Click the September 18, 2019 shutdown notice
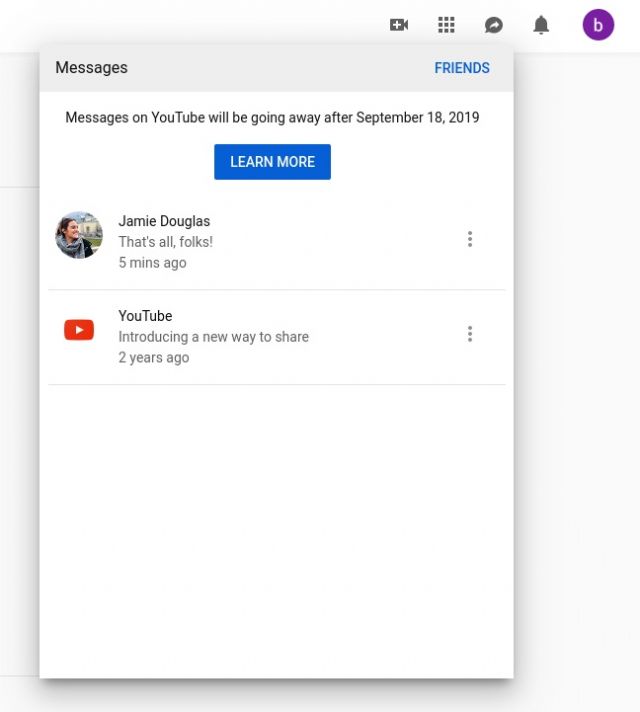Image resolution: width=640 pixels, height=712 pixels. pos(272,118)
